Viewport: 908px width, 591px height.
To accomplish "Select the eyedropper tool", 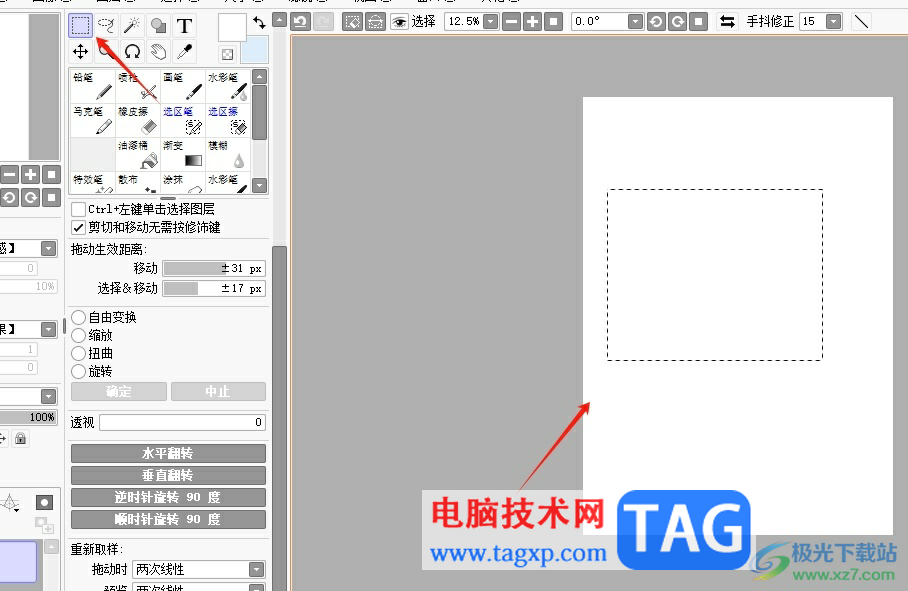I will 184,52.
